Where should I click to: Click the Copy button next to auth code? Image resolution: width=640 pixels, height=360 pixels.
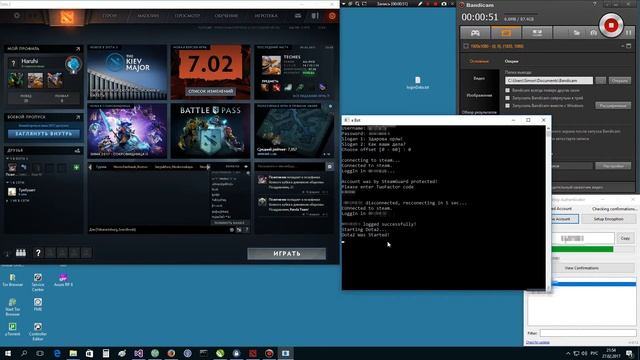coord(625,238)
